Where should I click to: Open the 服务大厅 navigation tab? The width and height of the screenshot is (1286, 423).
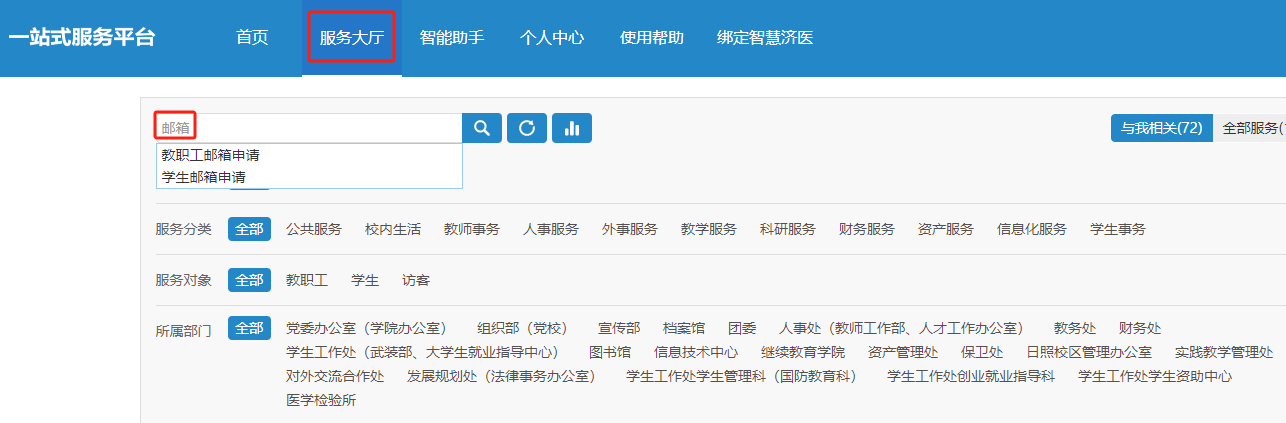point(352,38)
